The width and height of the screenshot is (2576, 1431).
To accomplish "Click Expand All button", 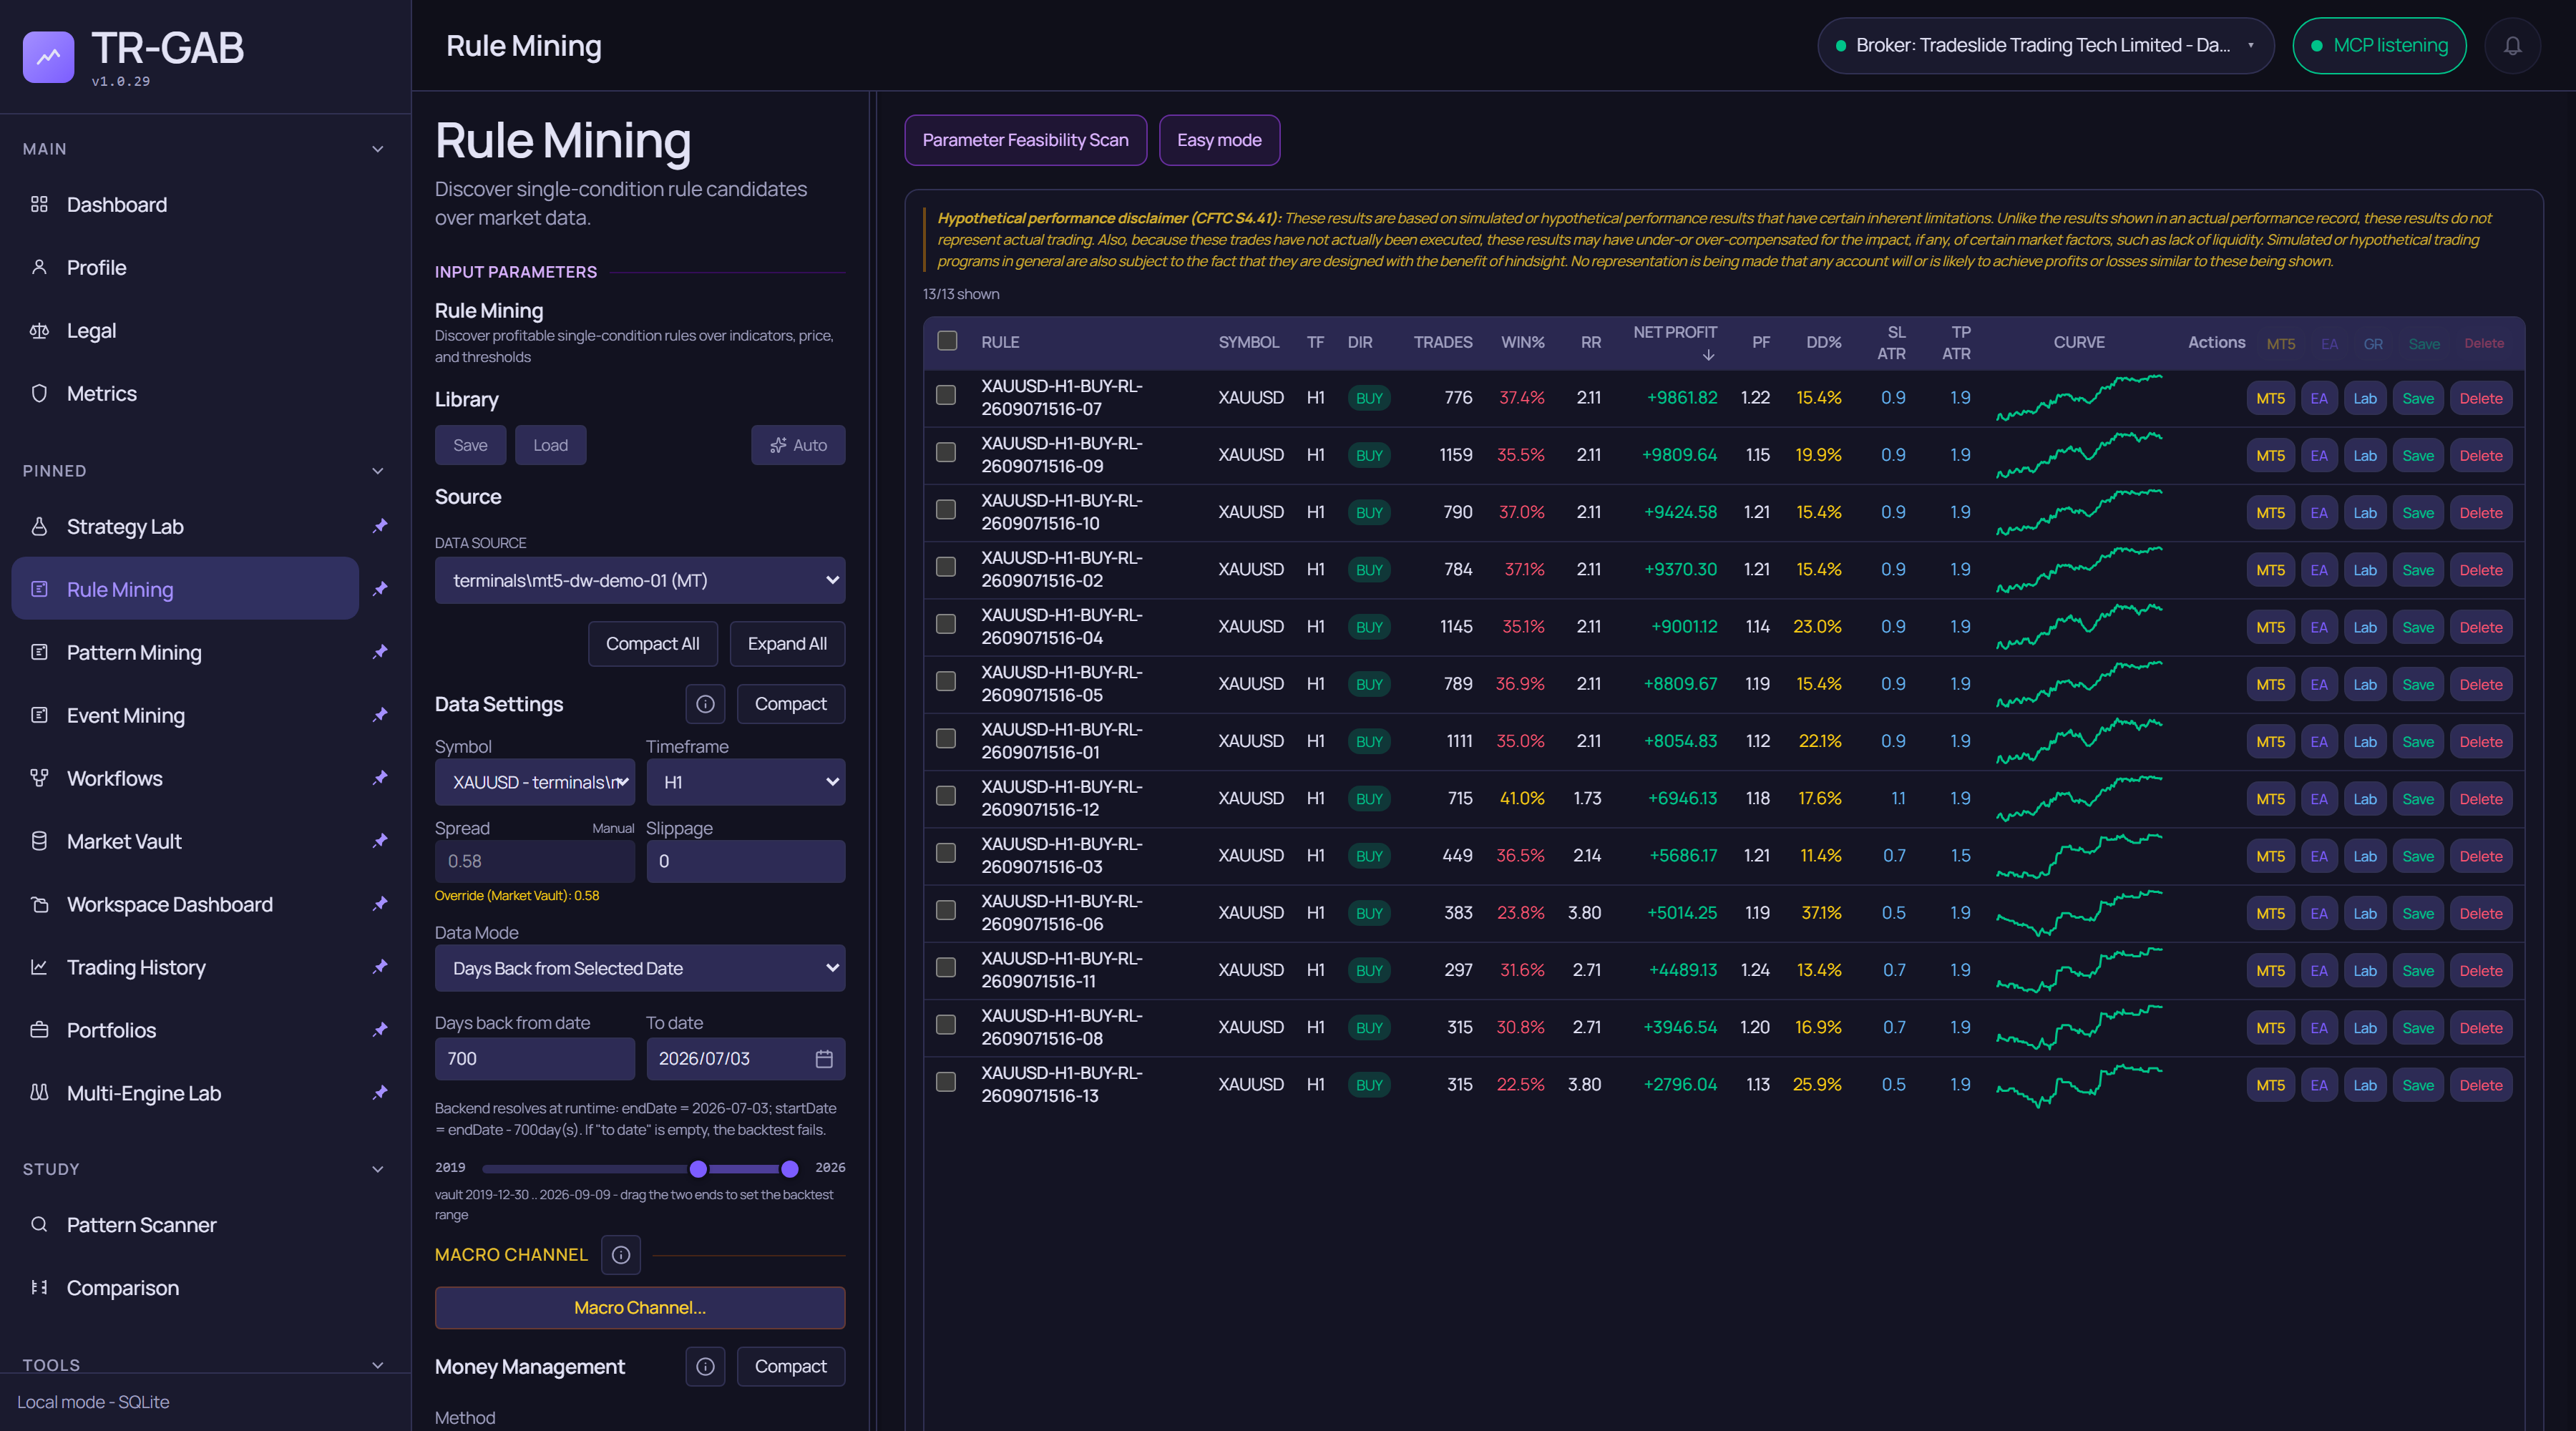I will 787,644.
